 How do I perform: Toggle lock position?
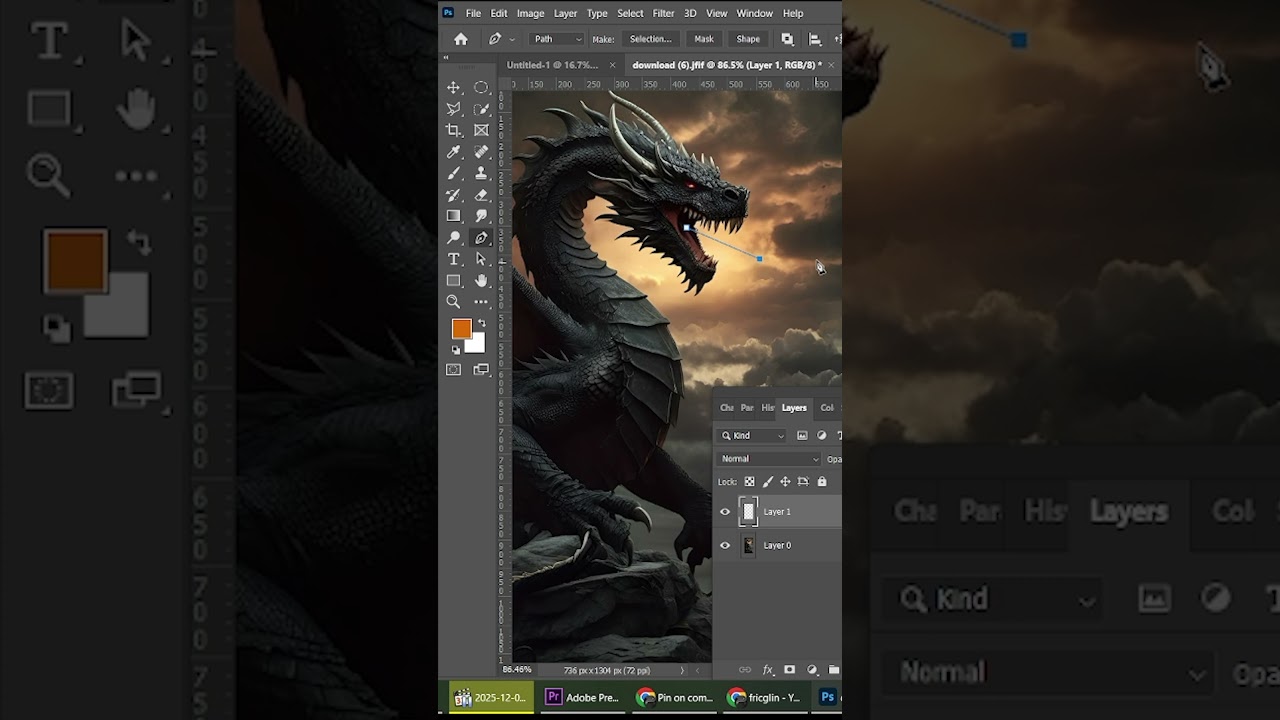(x=785, y=482)
